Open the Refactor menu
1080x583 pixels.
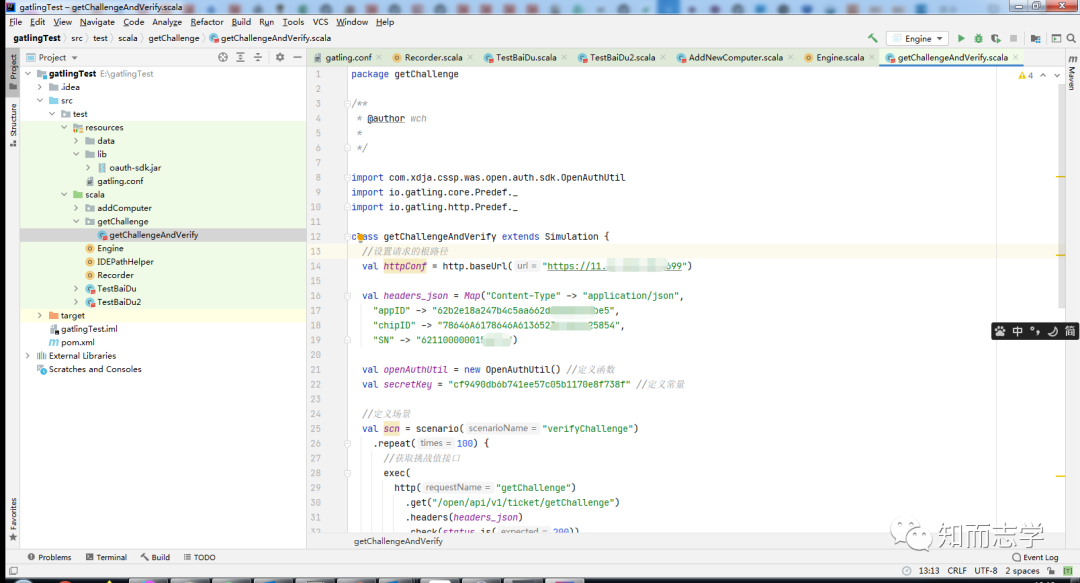(207, 22)
